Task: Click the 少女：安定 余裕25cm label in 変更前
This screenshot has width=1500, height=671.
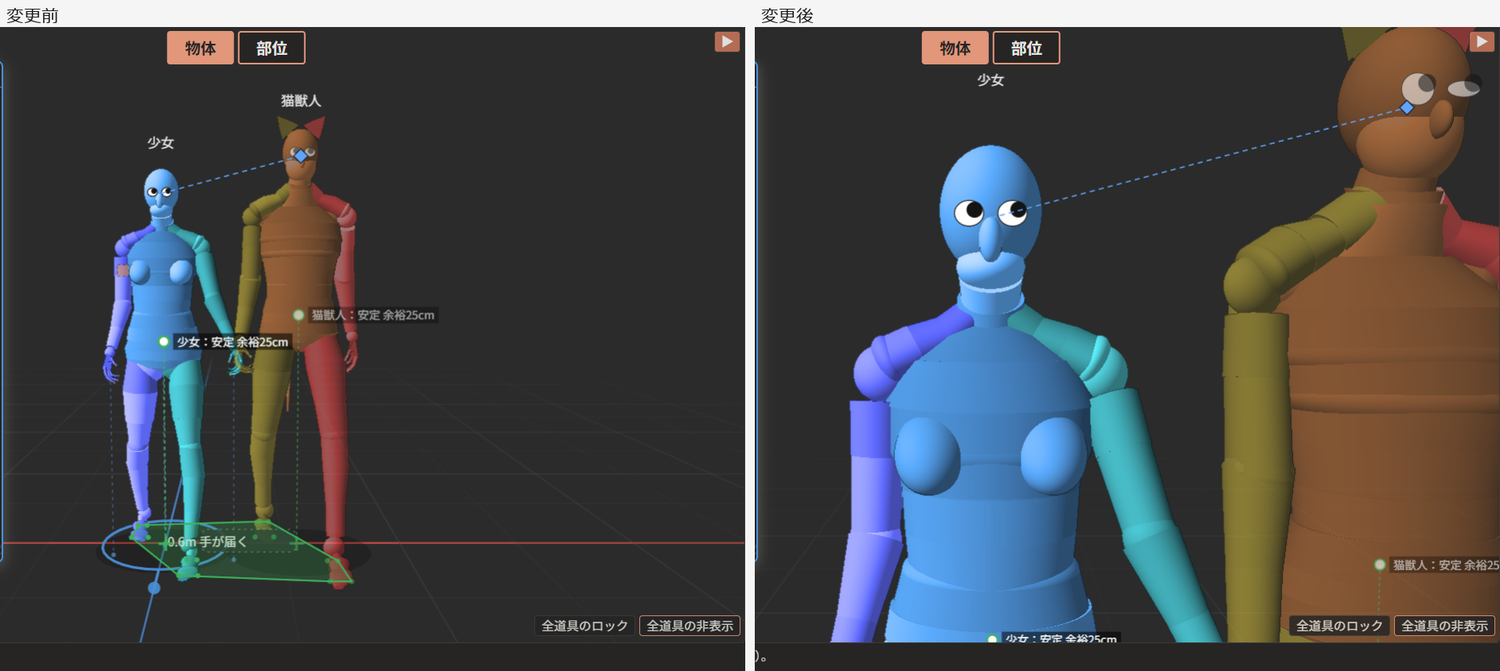Action: (233, 342)
